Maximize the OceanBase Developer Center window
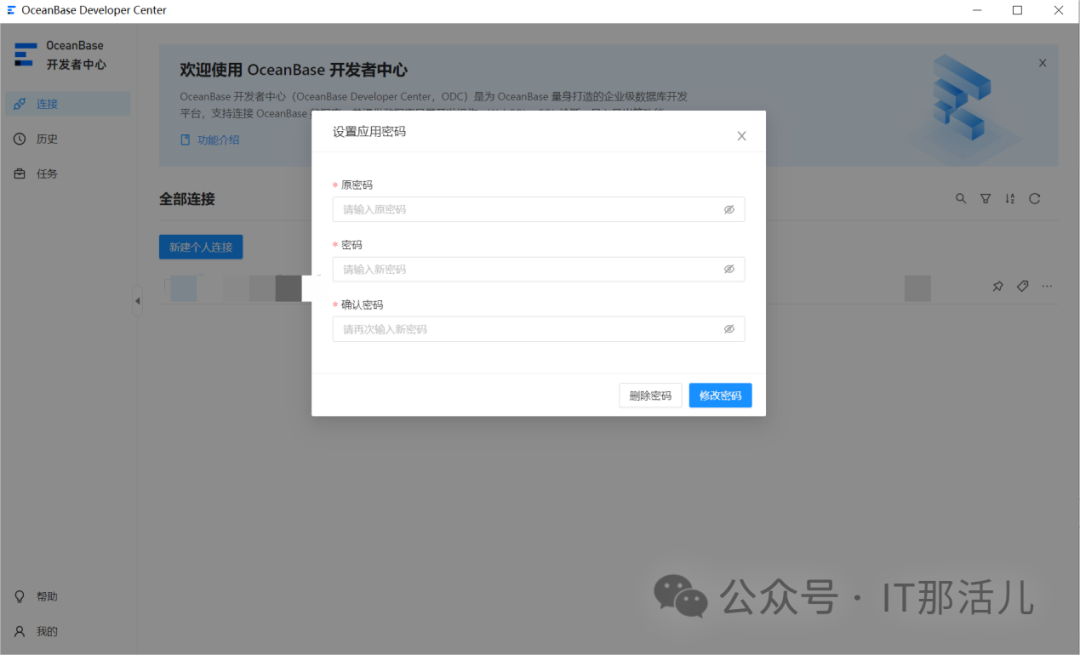This screenshot has width=1080, height=655. [1017, 10]
